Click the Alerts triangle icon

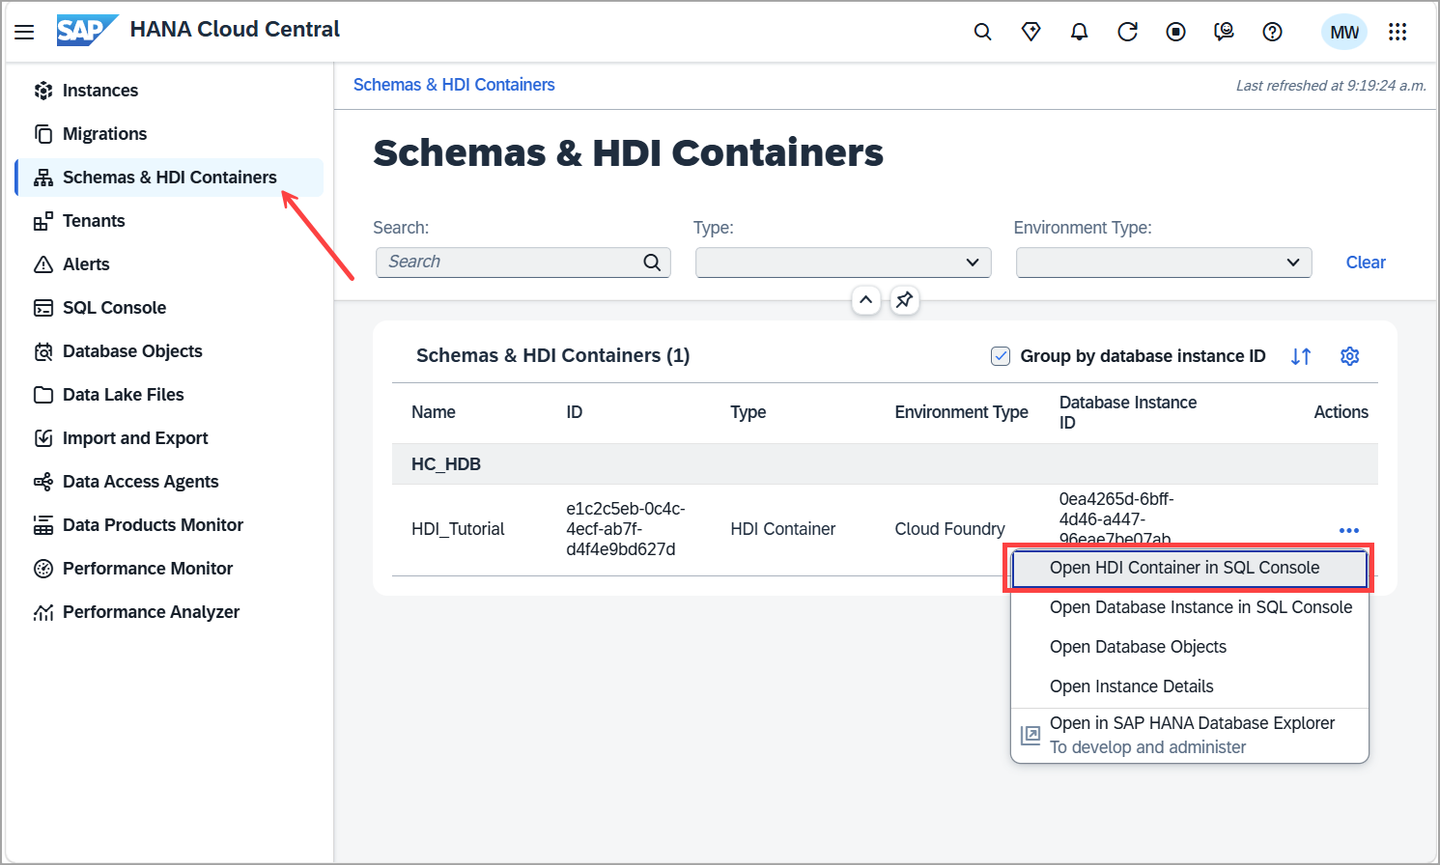(x=43, y=264)
